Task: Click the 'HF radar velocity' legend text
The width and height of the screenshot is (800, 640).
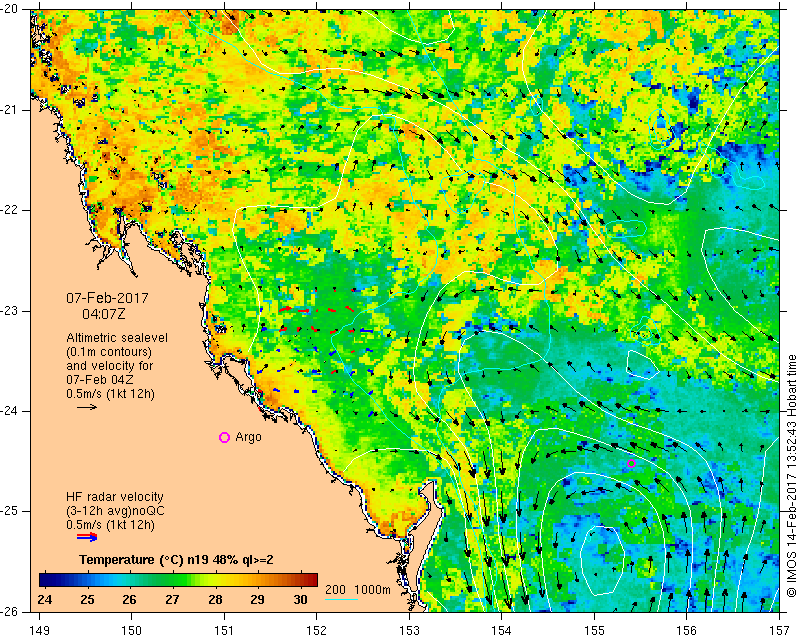Action: coord(115,497)
